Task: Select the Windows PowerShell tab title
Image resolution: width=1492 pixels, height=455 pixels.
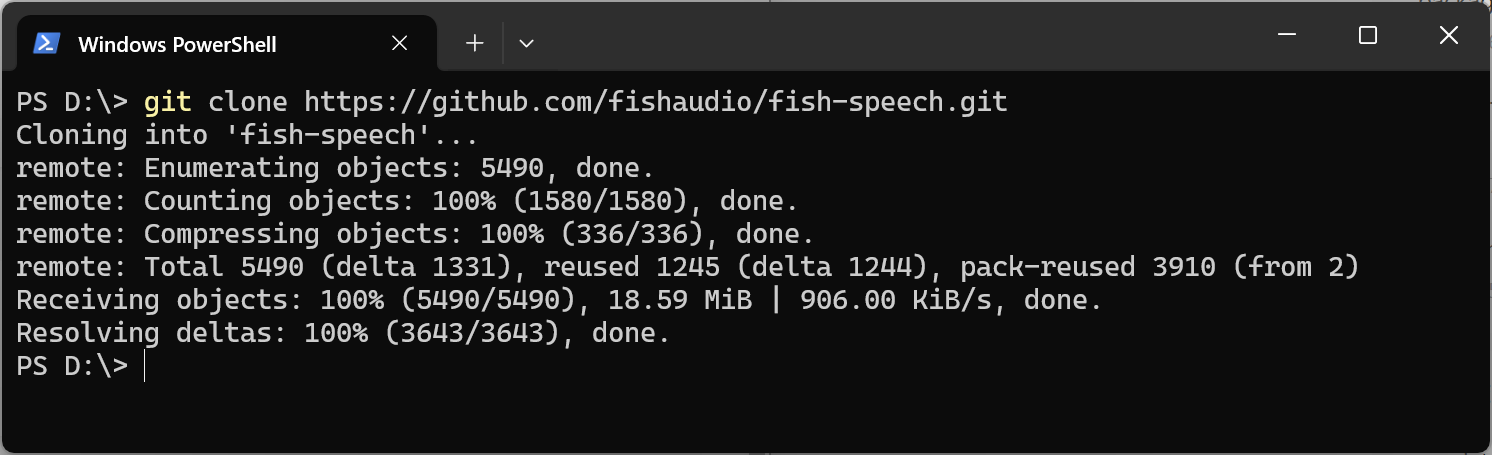Action: (x=177, y=45)
